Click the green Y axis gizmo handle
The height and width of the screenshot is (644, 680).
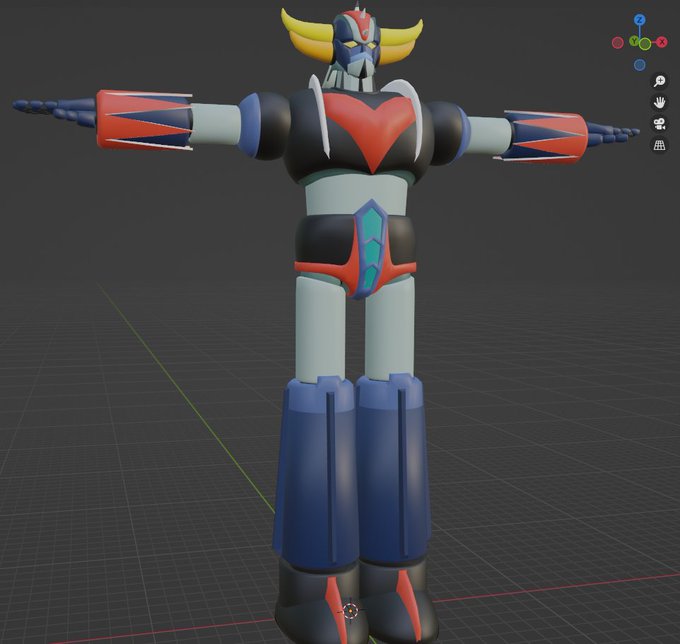[x=634, y=41]
